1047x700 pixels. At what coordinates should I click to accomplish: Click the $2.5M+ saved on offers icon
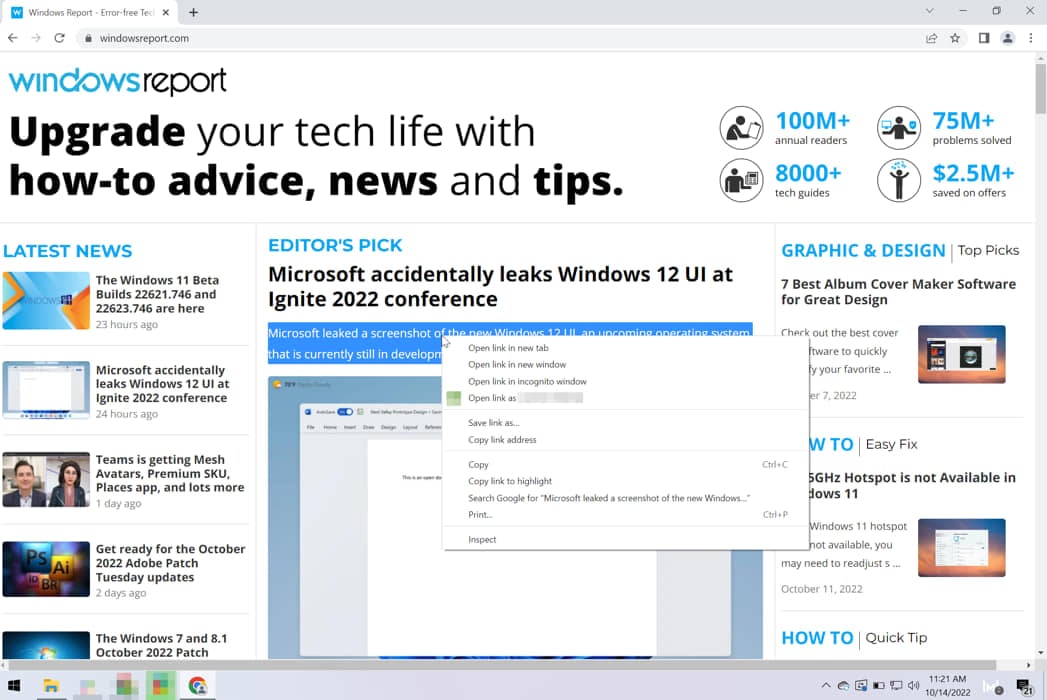point(899,180)
